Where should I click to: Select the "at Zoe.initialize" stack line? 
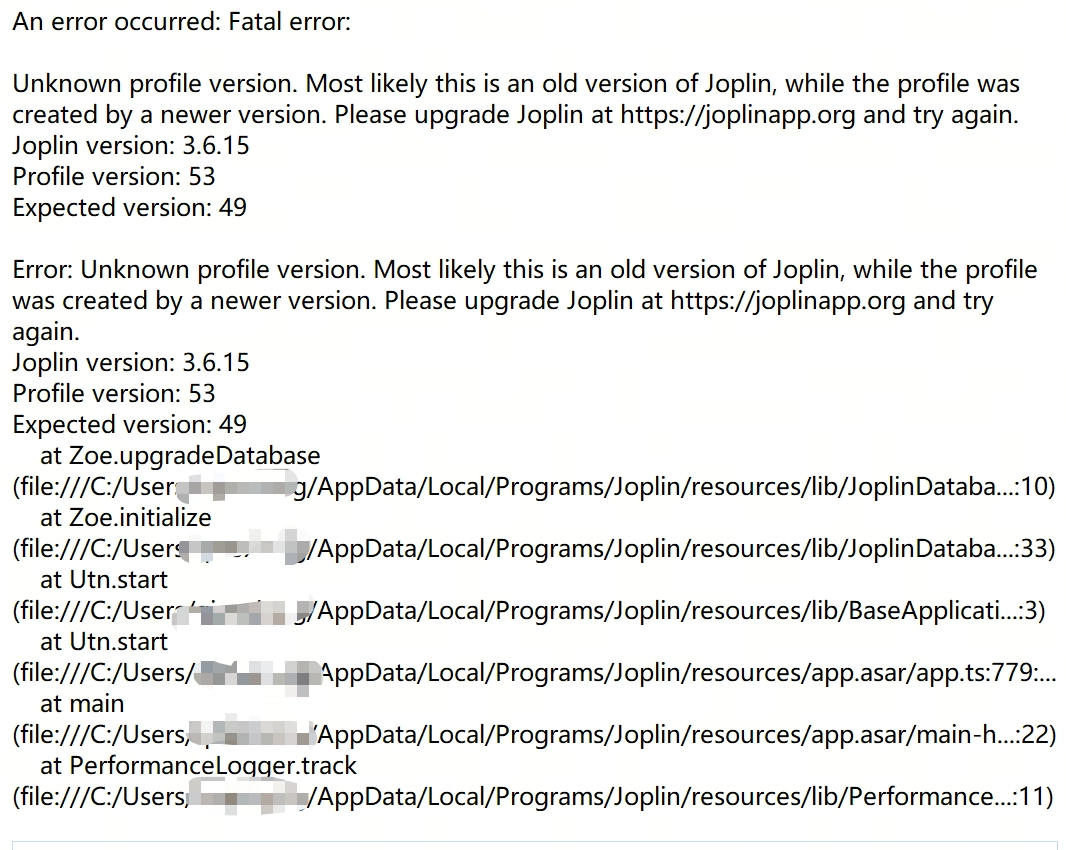126,517
